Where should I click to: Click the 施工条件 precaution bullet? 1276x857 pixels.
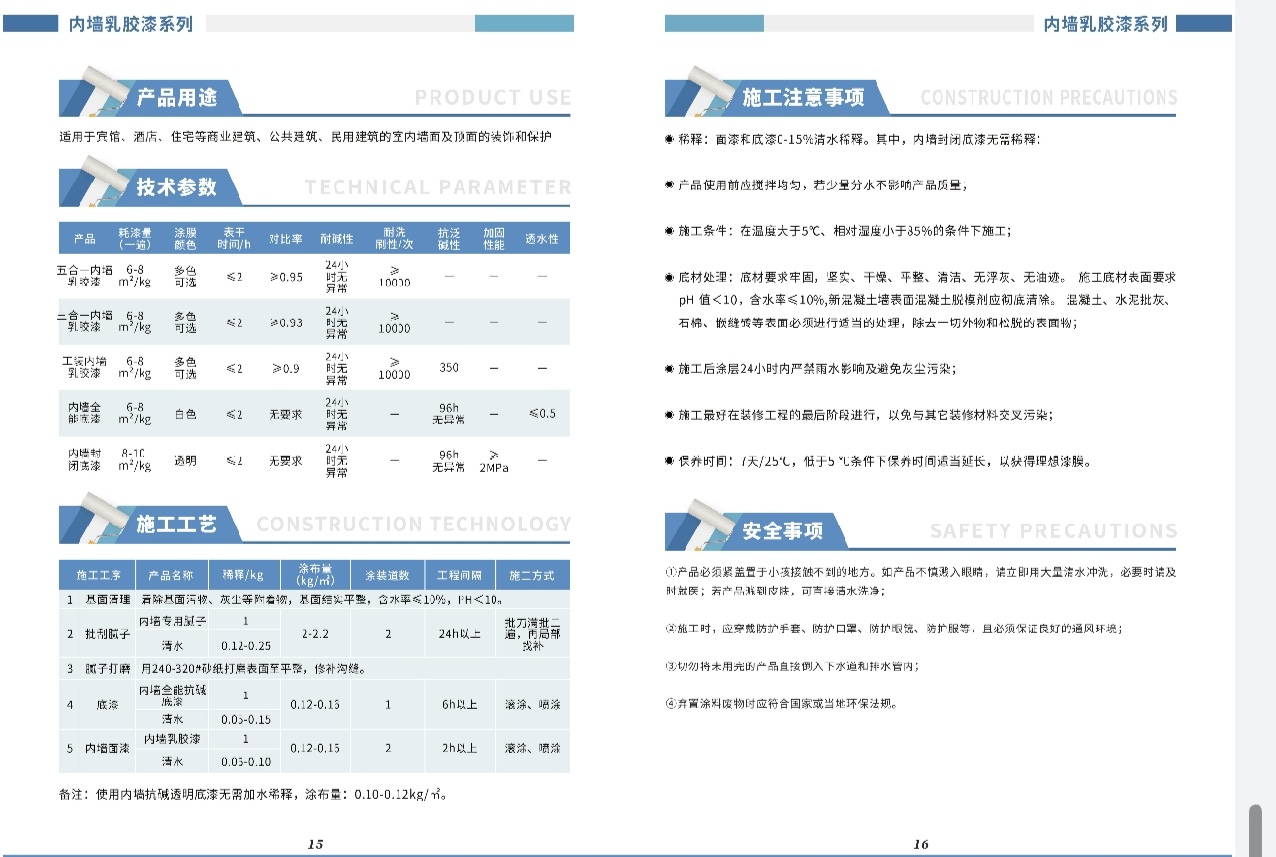[x=838, y=231]
